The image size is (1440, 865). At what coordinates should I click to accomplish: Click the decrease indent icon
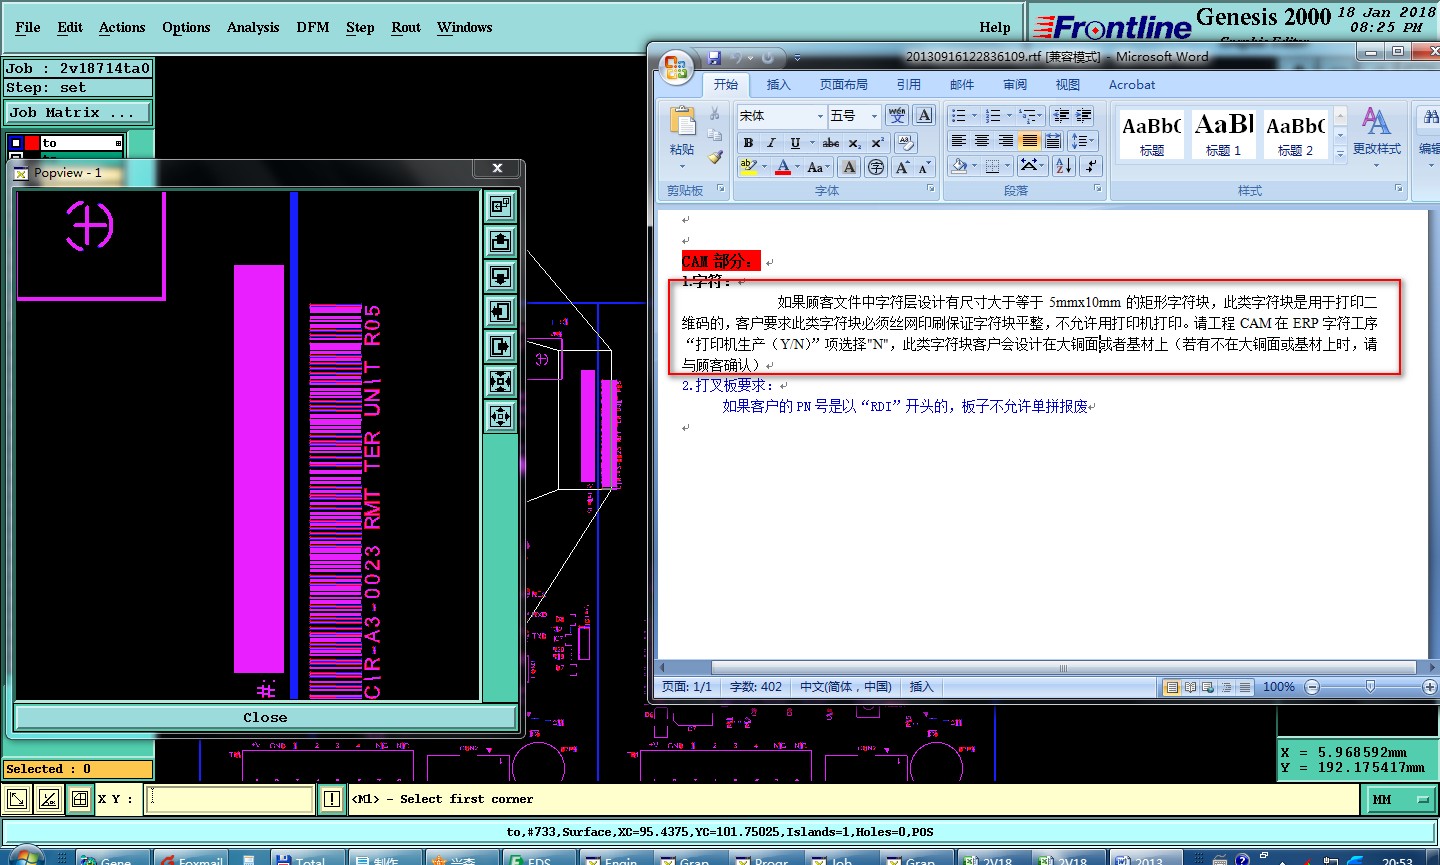tap(1062, 116)
